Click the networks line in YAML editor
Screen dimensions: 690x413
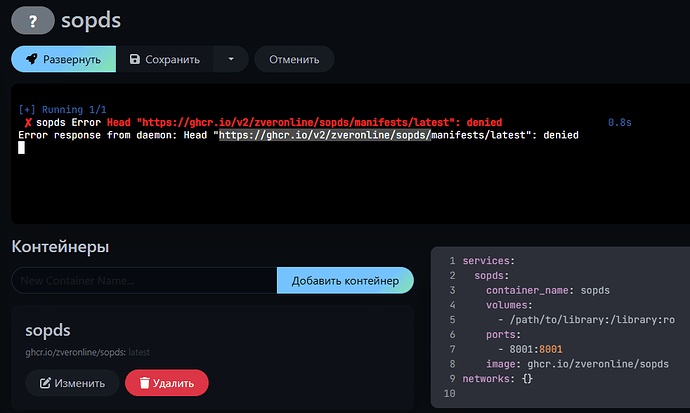pyautogui.click(x=499, y=379)
